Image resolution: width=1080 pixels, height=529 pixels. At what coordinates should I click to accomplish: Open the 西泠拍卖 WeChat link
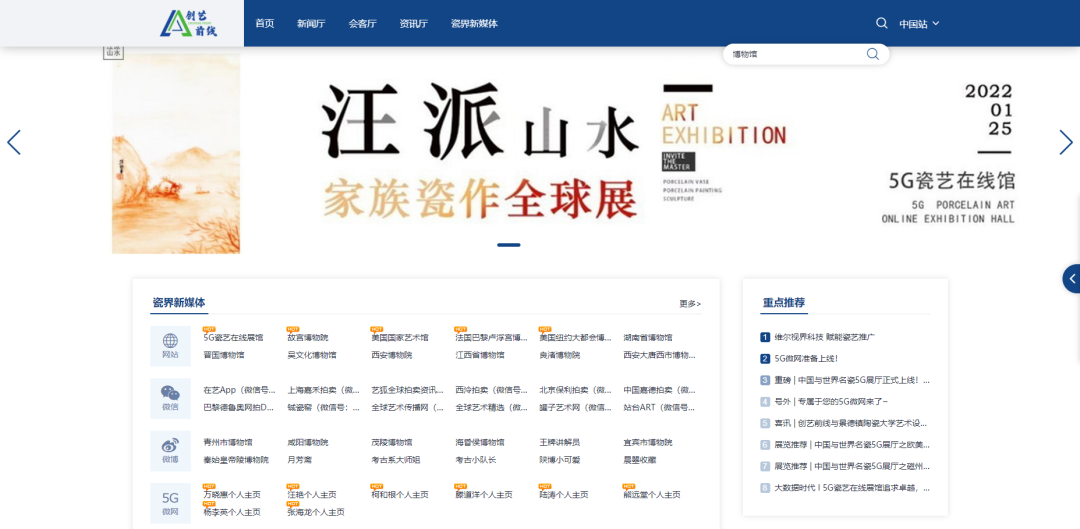pos(491,390)
